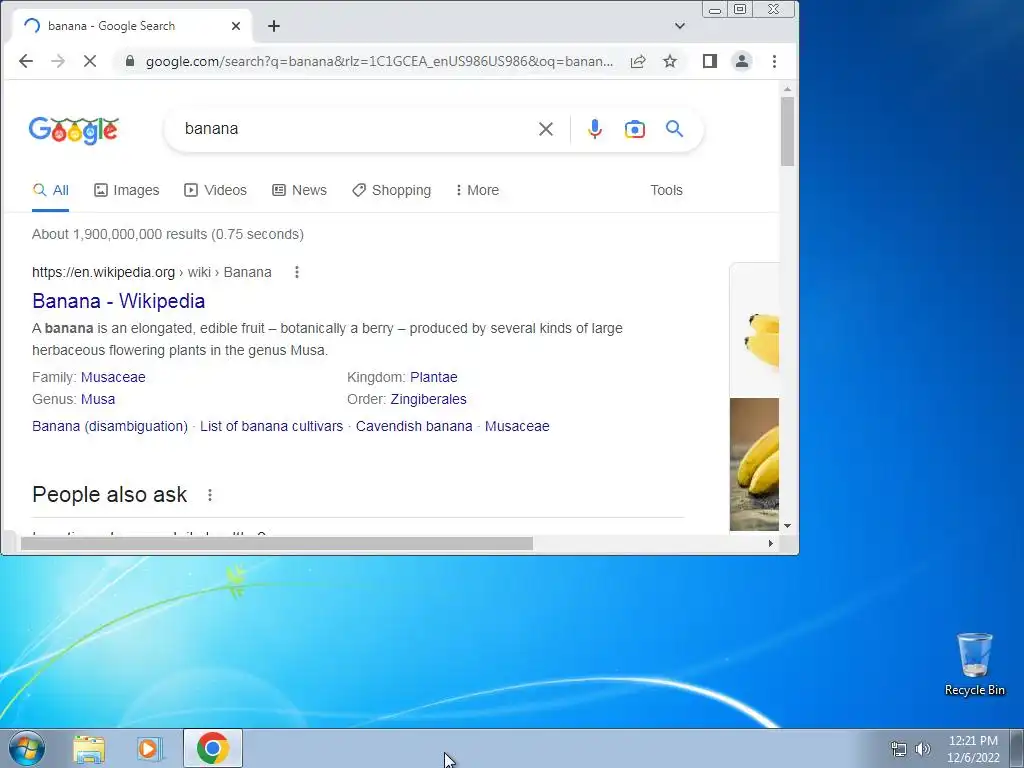This screenshot has height=768, width=1024.
Task: Switch to the Shopping tab
Action: click(391, 190)
